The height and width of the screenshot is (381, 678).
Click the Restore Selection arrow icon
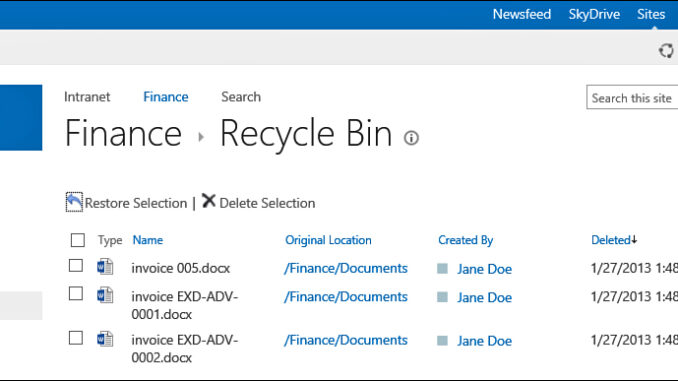tap(74, 202)
